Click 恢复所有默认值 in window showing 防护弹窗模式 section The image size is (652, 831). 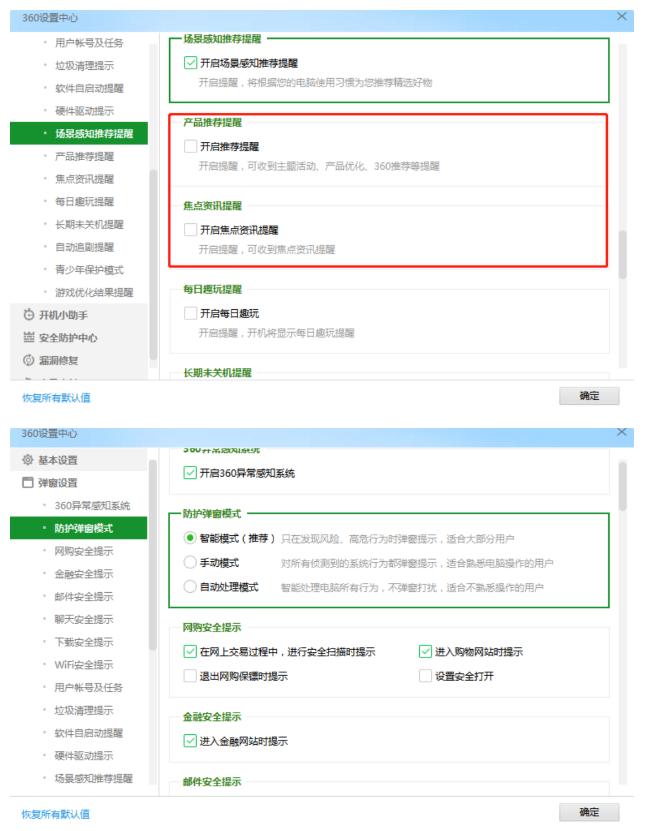[56, 814]
